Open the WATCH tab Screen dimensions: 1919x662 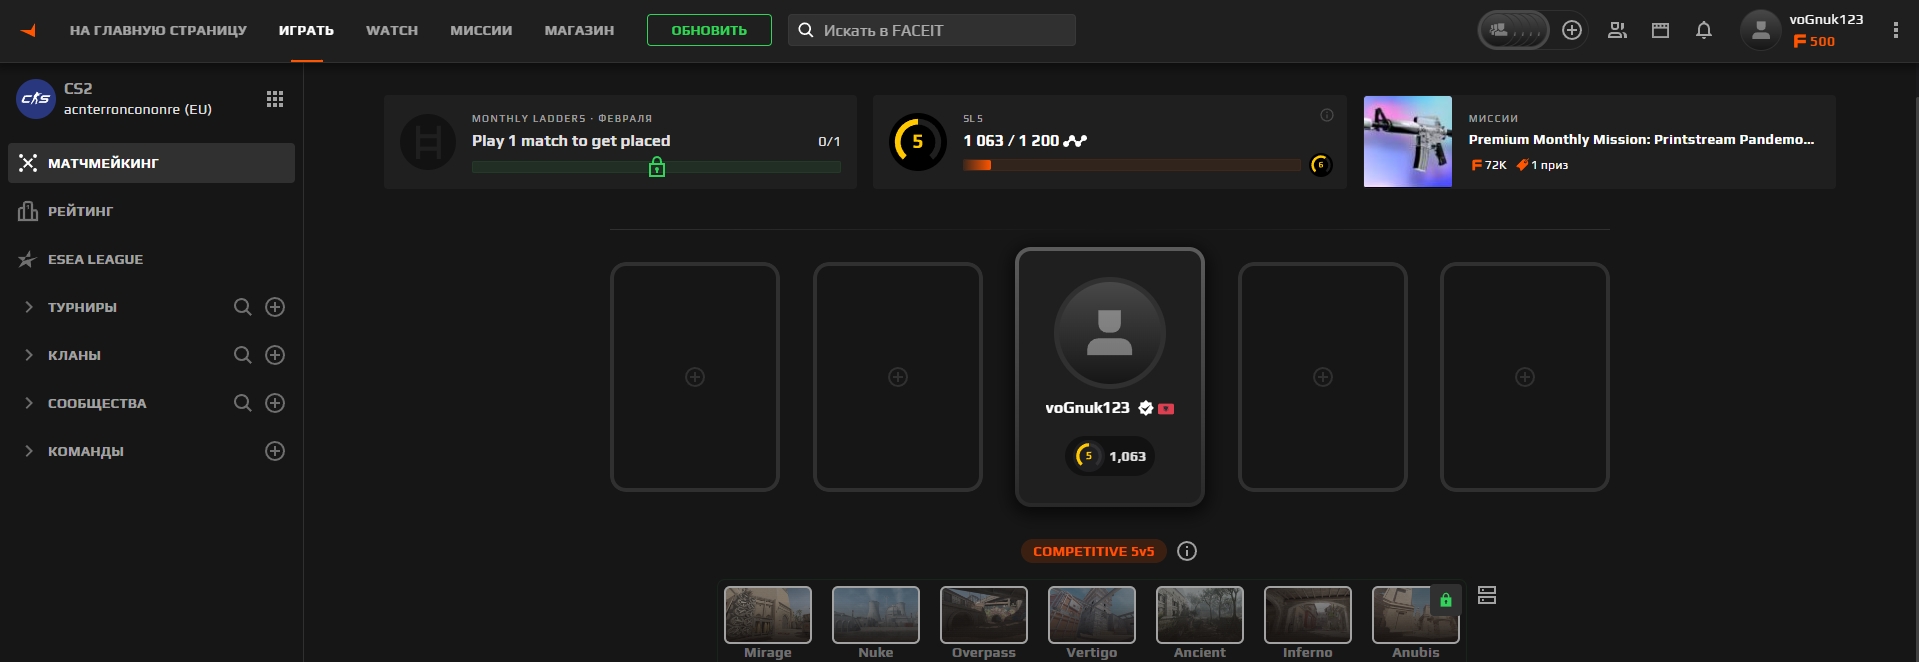coord(392,31)
